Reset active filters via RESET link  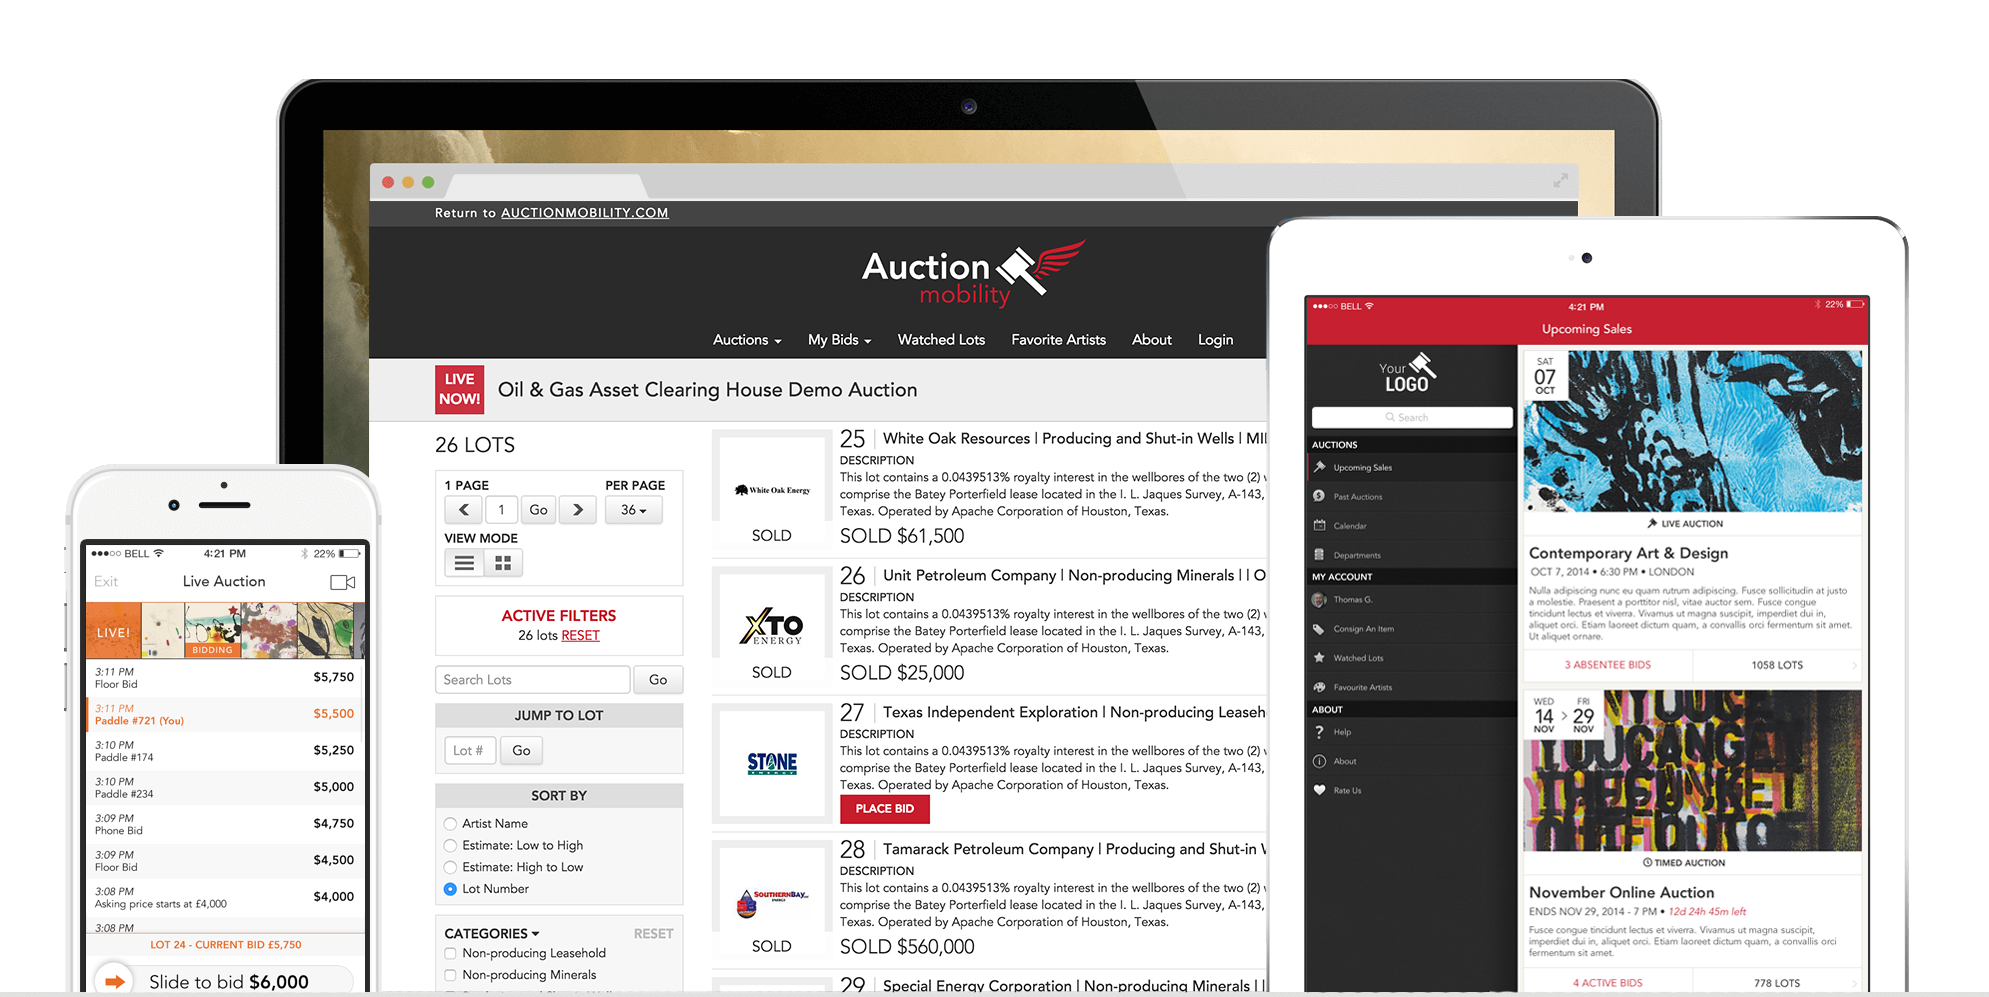580,636
